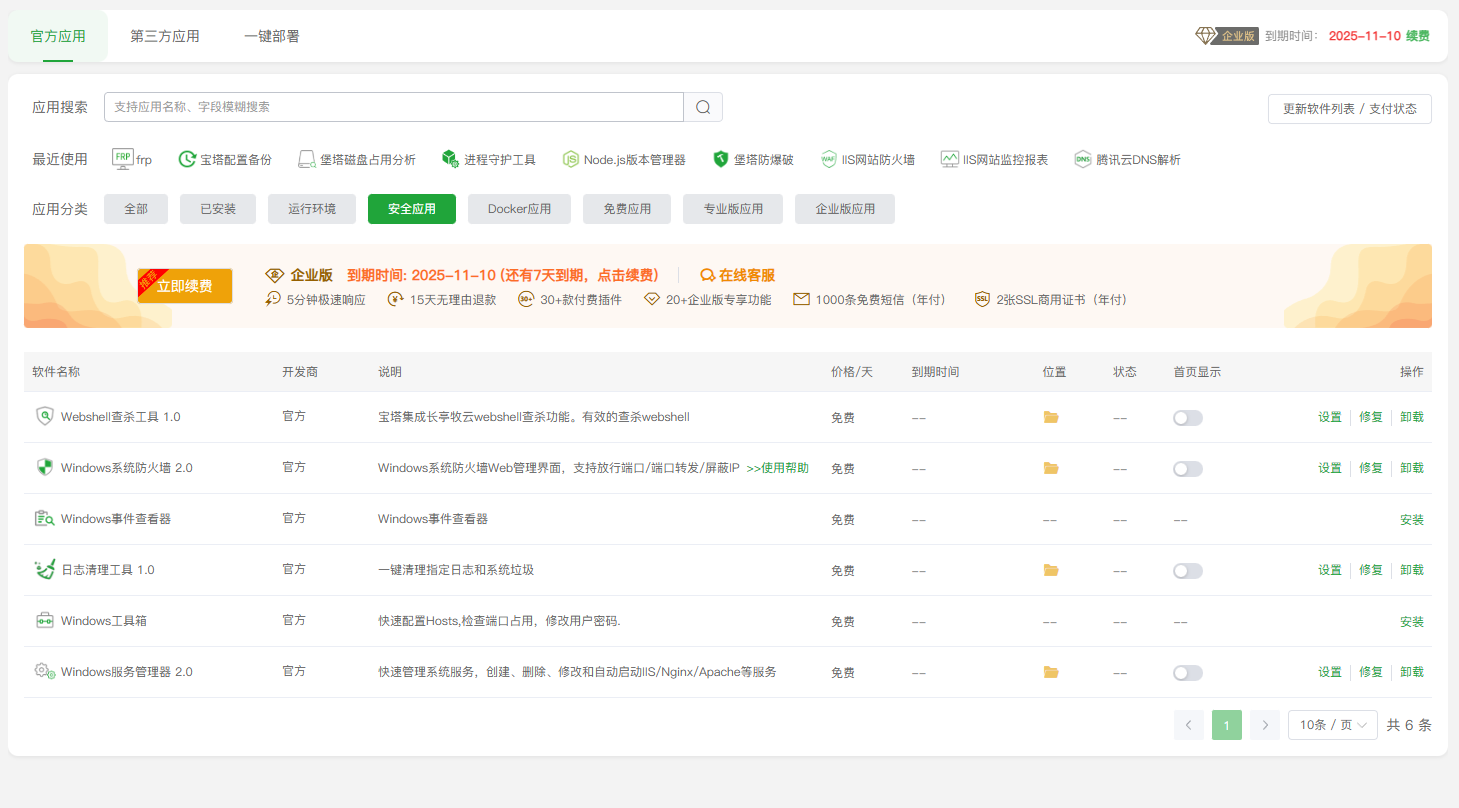
Task: Switch to the 一键部署 tab
Action: [x=270, y=34]
